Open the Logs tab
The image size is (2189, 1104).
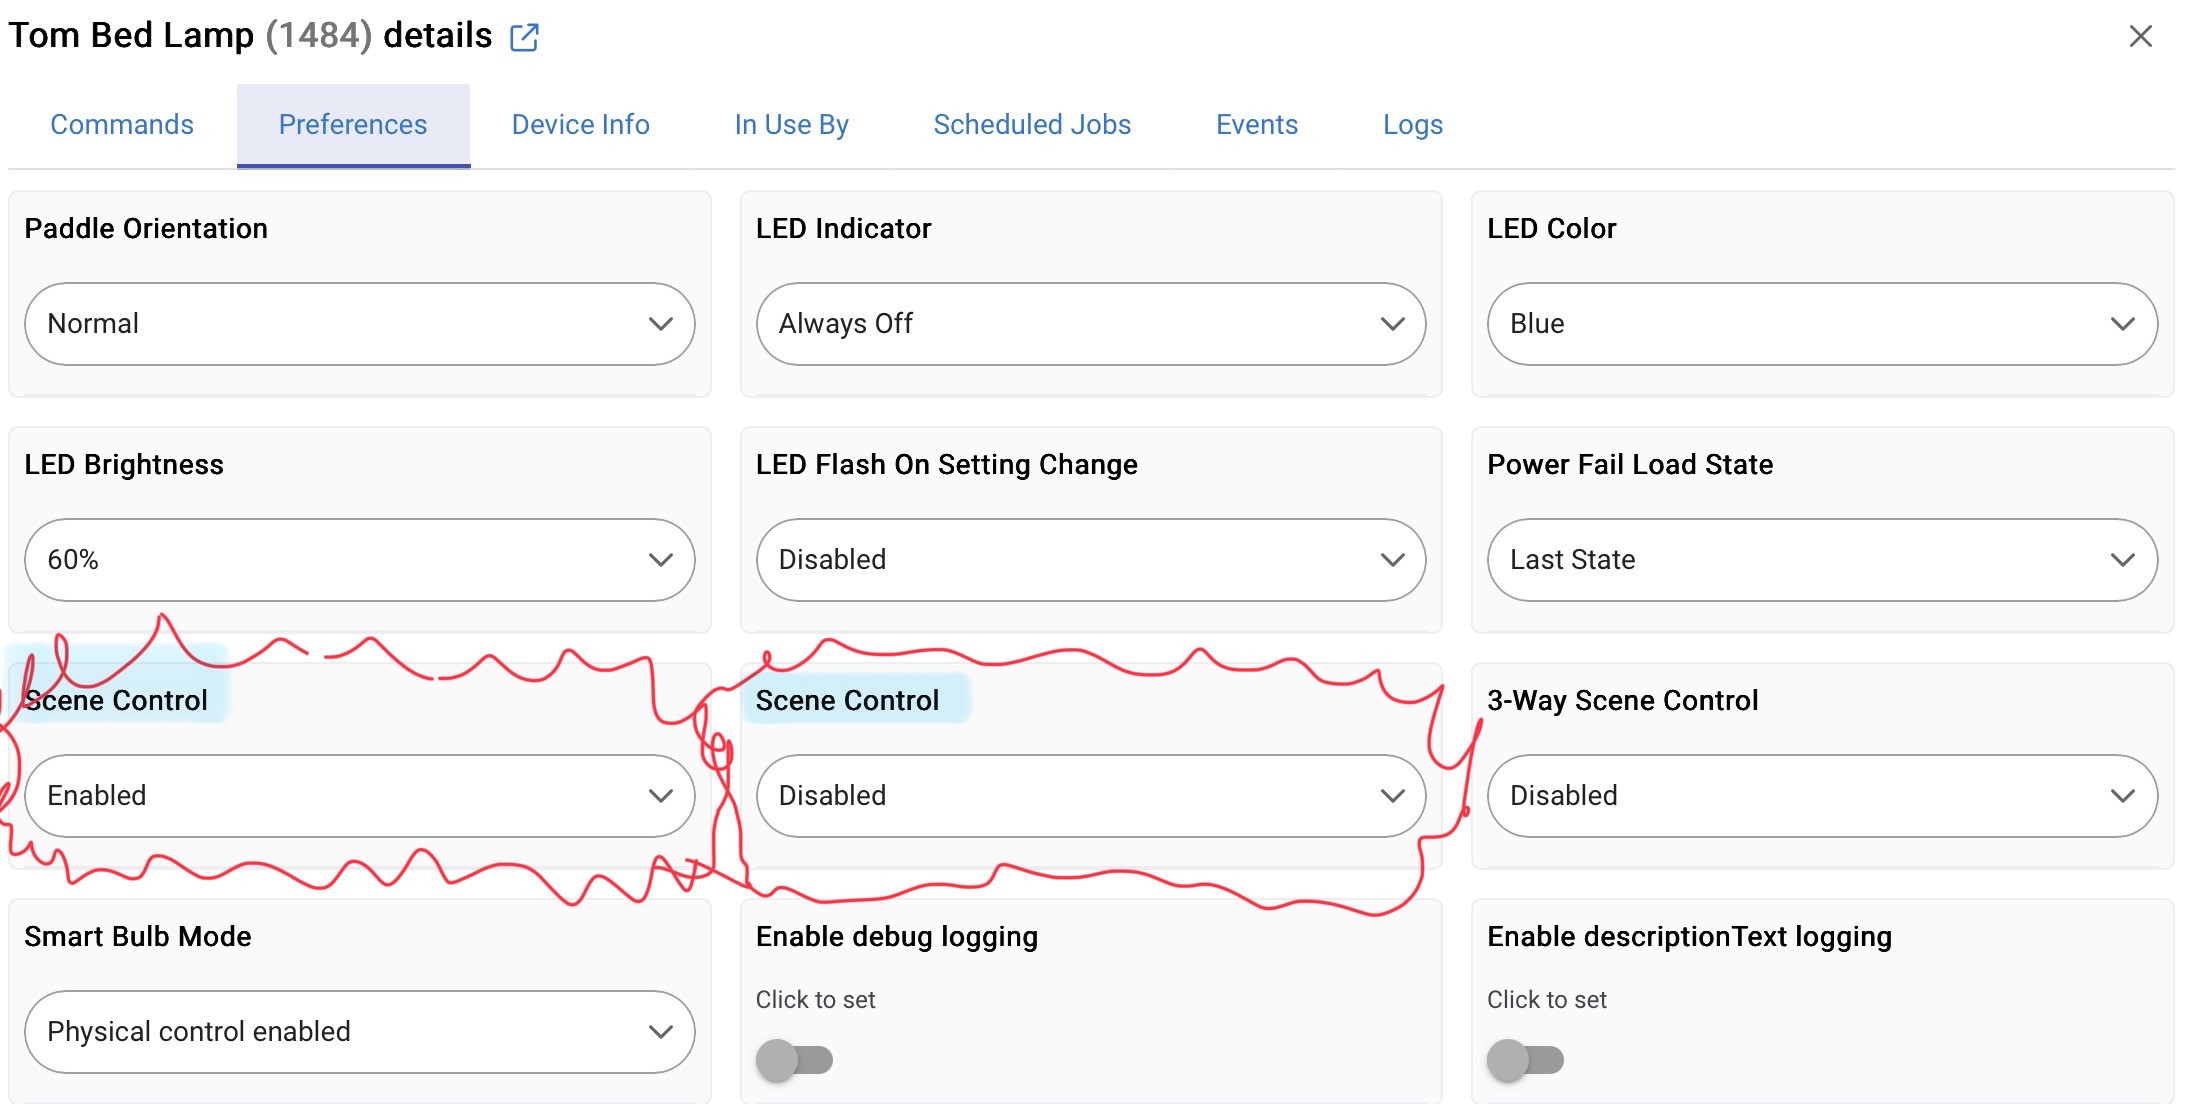pyautogui.click(x=1412, y=125)
